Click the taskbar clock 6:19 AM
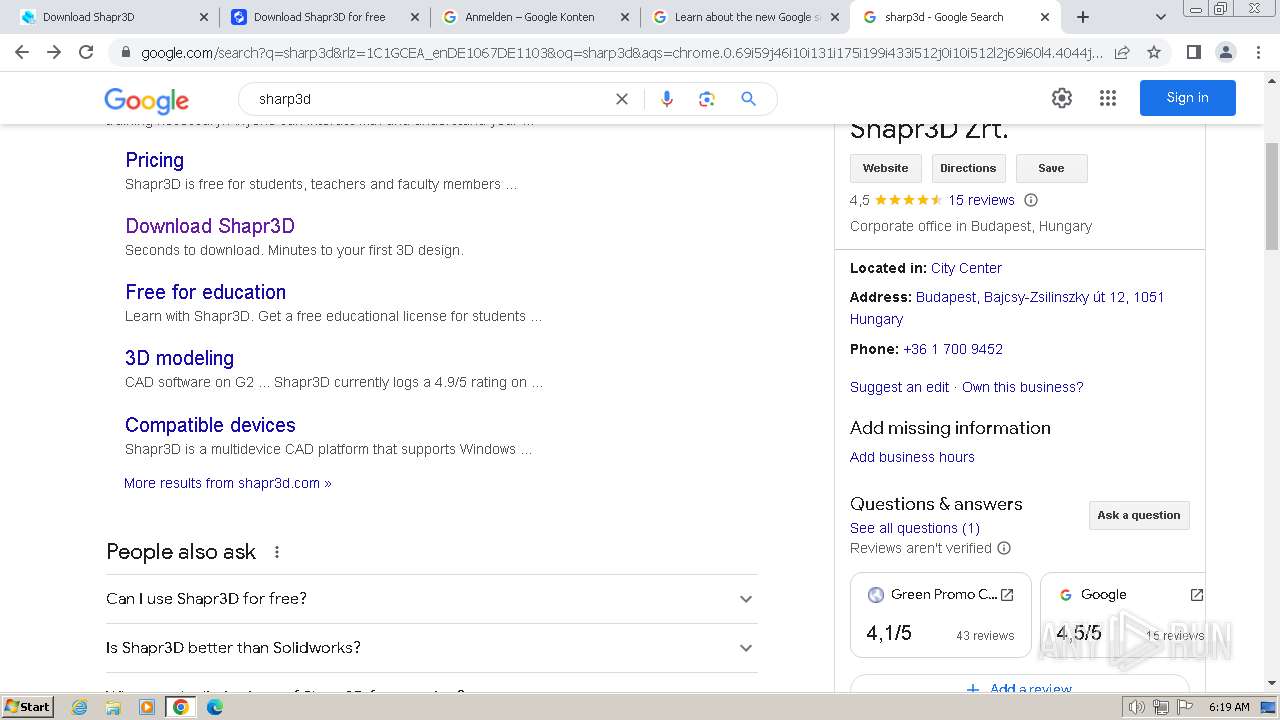Image resolution: width=1280 pixels, height=720 pixels. pos(1229,707)
